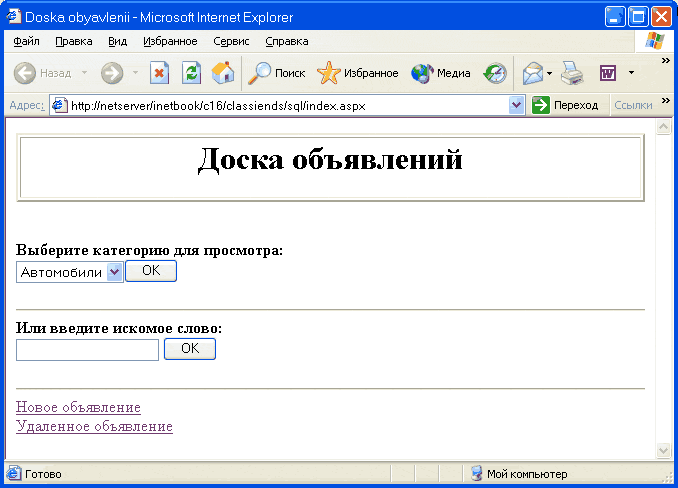
Task: Click the Ссылки links bar label
Action: click(x=633, y=105)
